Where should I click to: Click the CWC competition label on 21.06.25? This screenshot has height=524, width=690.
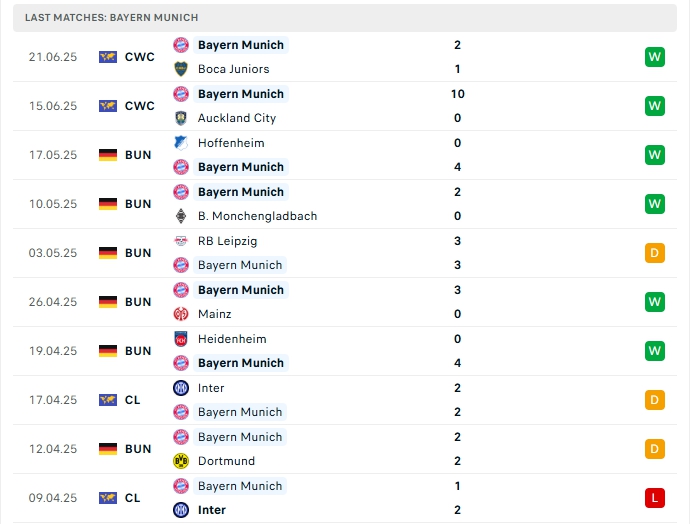click(x=140, y=57)
